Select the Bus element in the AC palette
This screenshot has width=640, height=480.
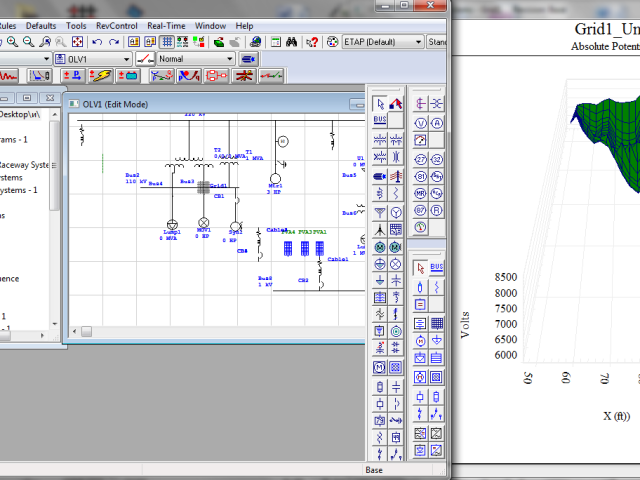(x=380, y=120)
